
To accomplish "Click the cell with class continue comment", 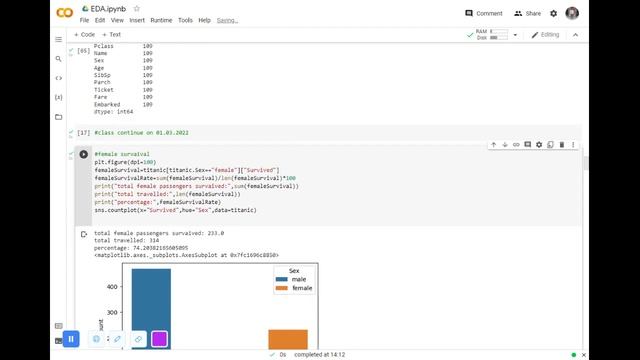I will [327, 133].
